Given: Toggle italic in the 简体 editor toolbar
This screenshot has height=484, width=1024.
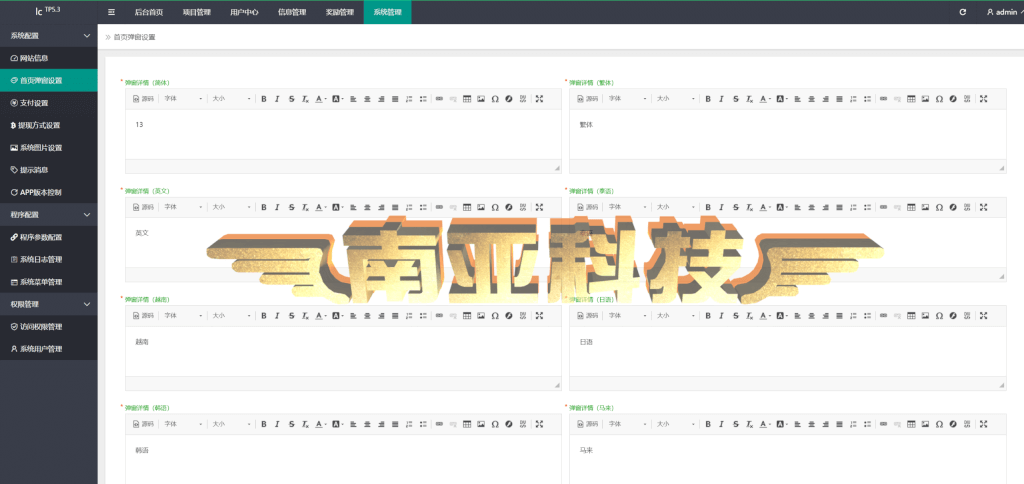Looking at the screenshot, I should point(277,99).
